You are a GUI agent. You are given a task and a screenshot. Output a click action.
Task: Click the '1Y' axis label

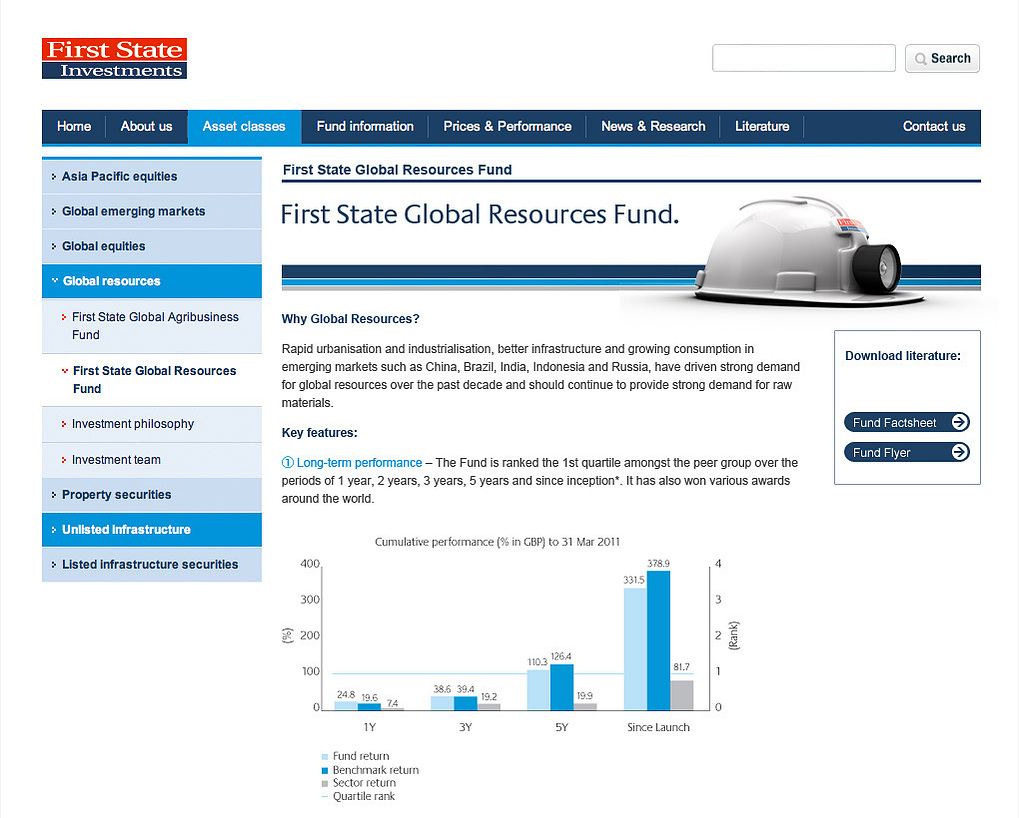(x=369, y=727)
